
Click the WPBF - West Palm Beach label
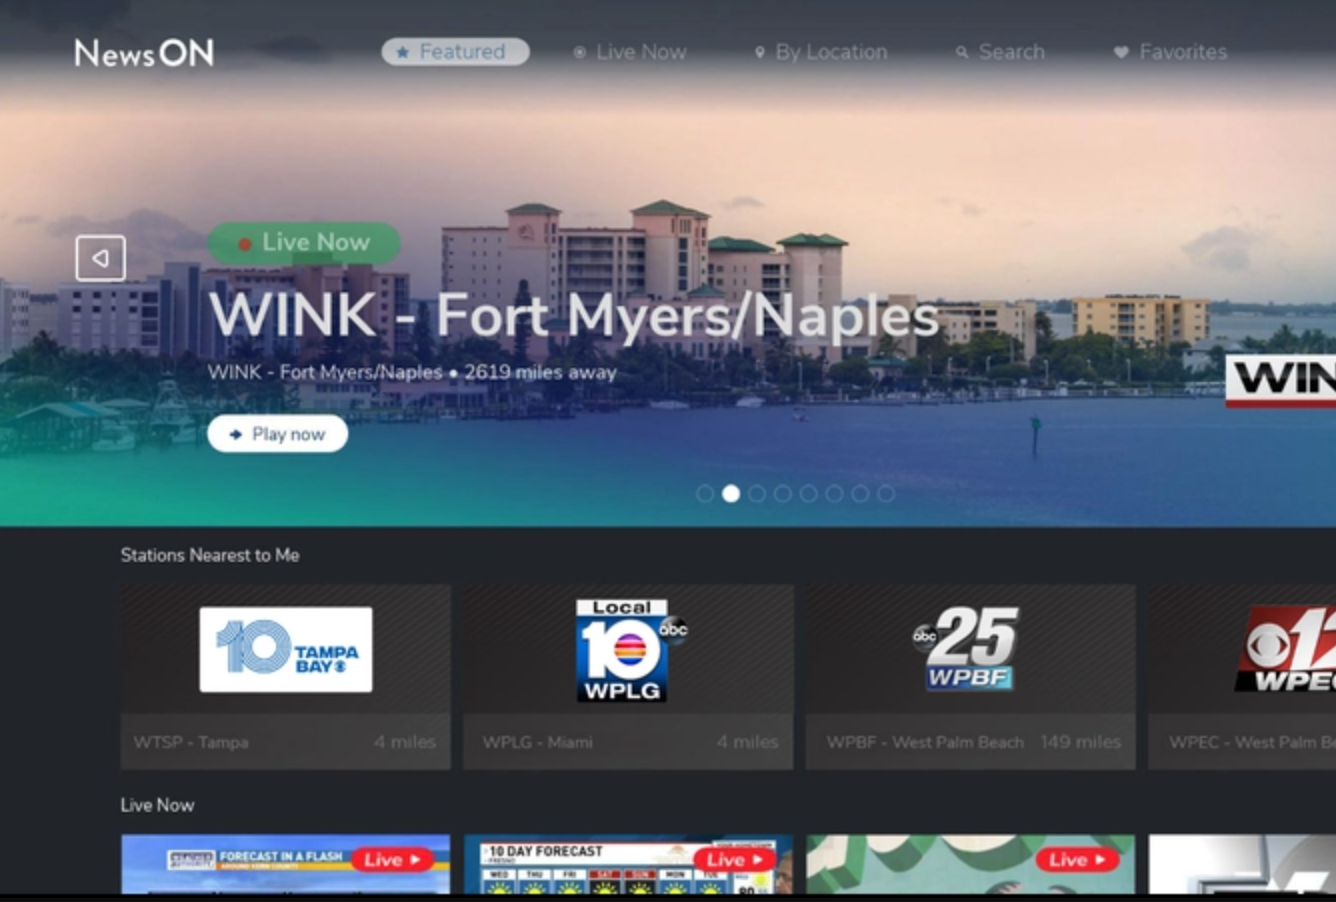[925, 742]
